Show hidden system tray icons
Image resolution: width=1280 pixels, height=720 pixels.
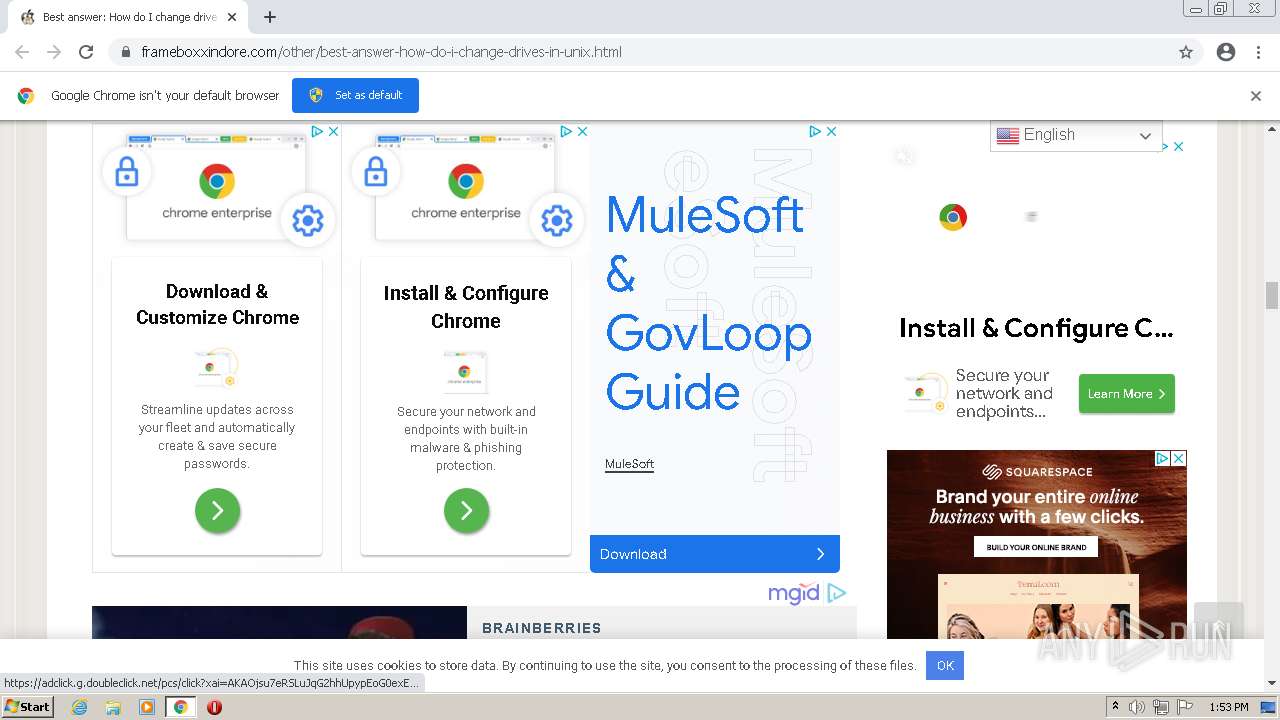(1115, 707)
